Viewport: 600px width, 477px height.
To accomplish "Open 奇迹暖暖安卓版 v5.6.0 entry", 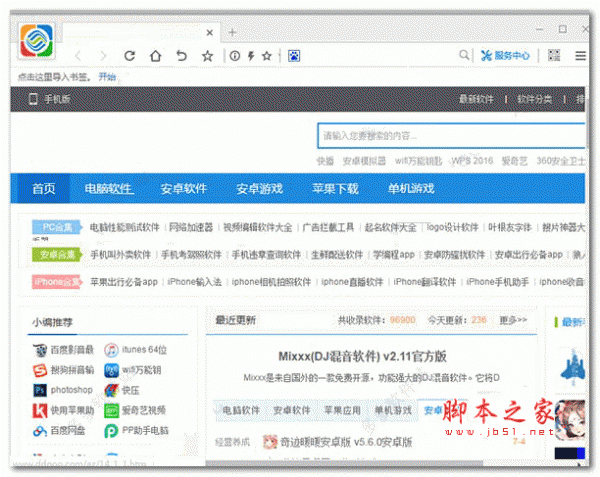I will pyautogui.click(x=346, y=443).
